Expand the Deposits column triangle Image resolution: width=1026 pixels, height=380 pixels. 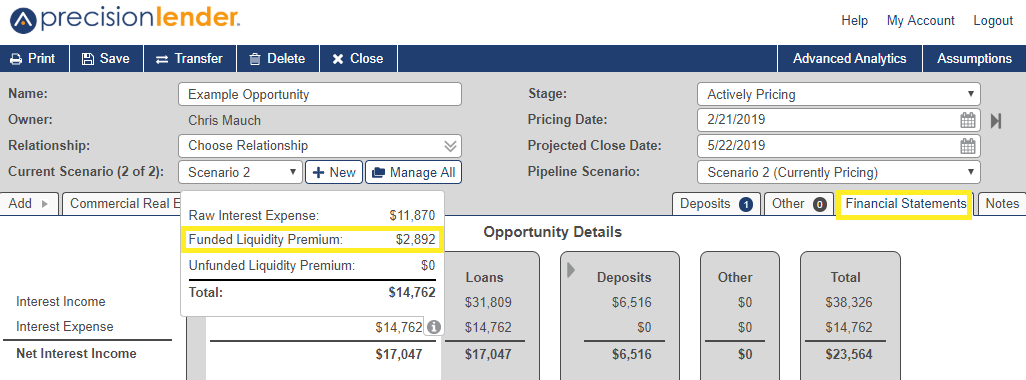(x=570, y=269)
